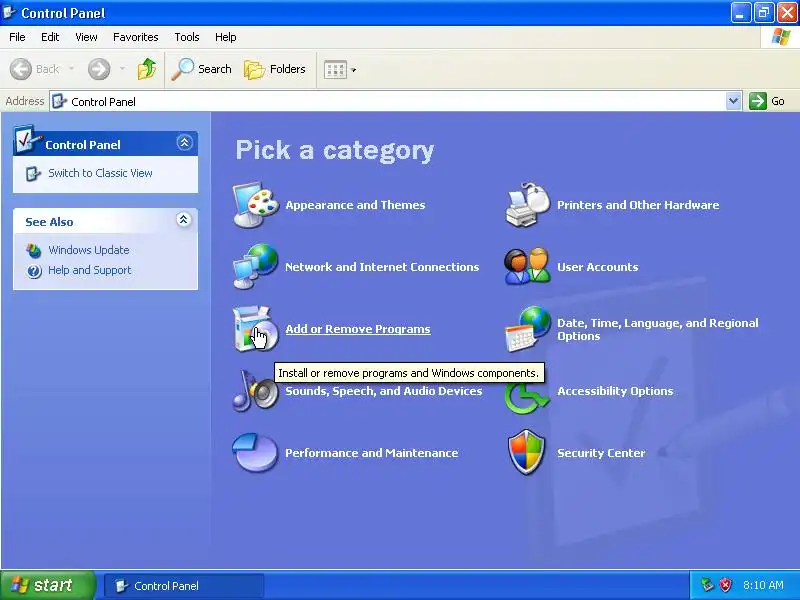Click the Views toolbar icon
This screenshot has width=800, height=600.
[335, 69]
